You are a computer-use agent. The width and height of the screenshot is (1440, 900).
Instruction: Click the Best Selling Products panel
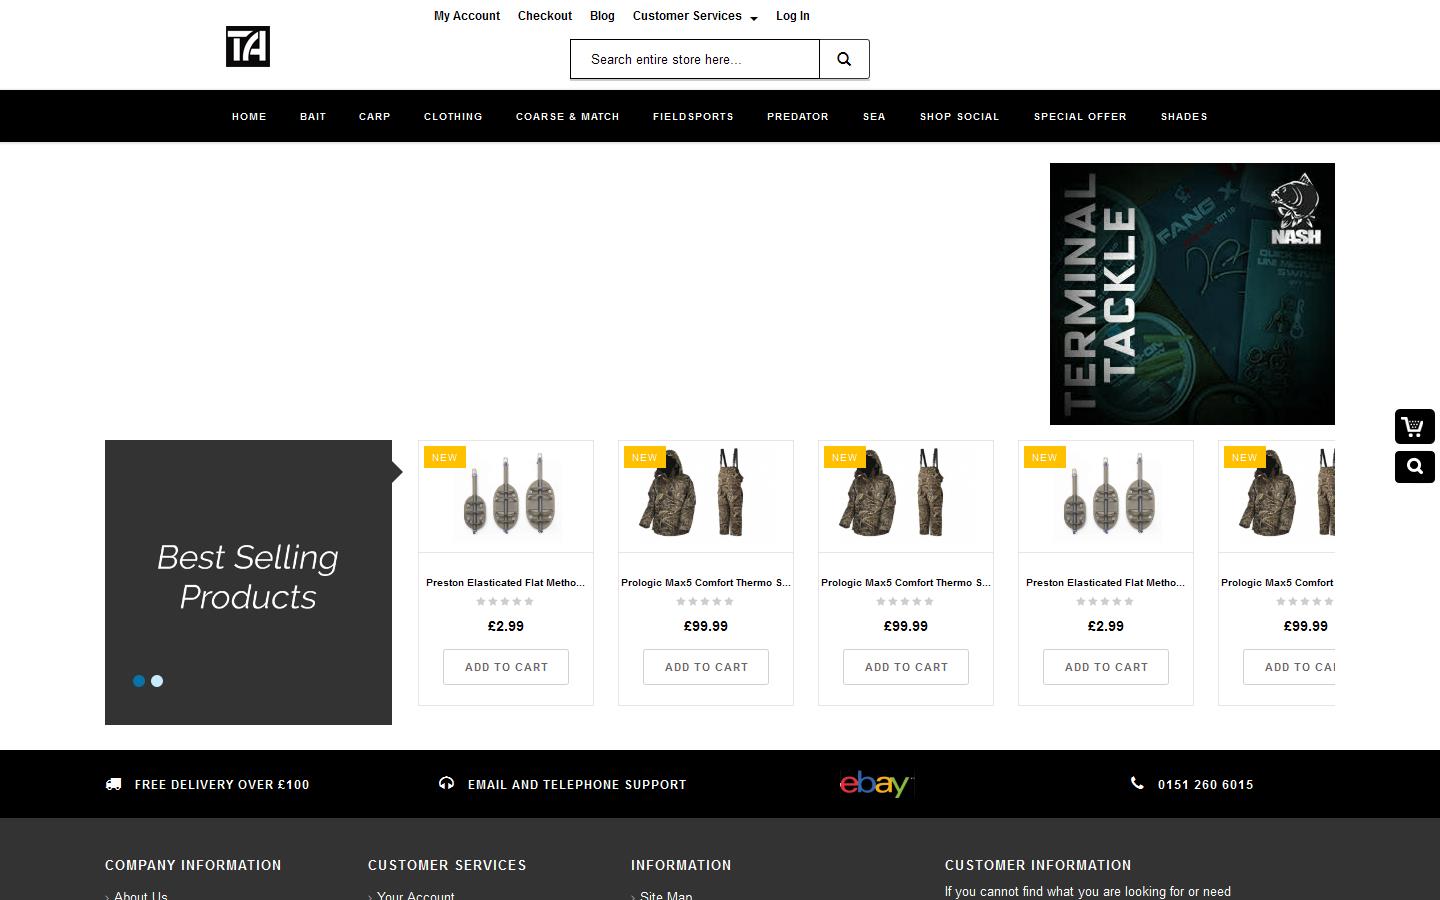248,582
